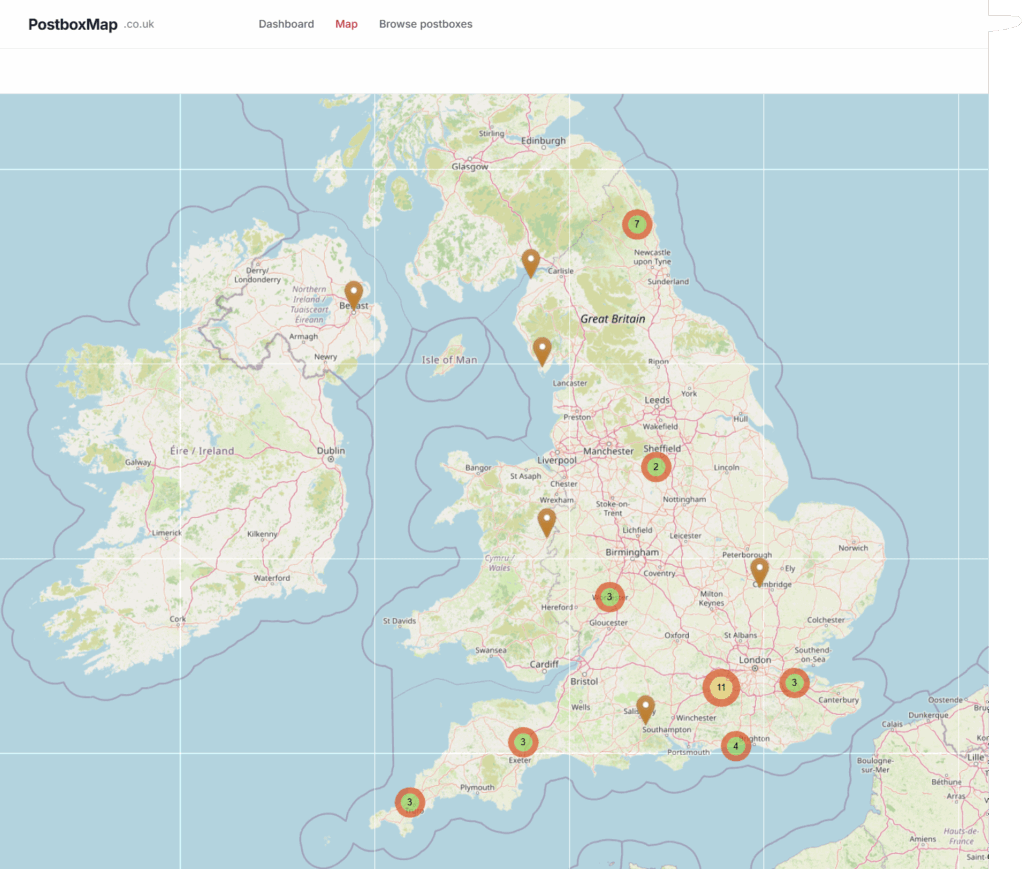This screenshot has height=869, width=1024.
Task: Open Browse postboxes page
Action: pos(425,24)
